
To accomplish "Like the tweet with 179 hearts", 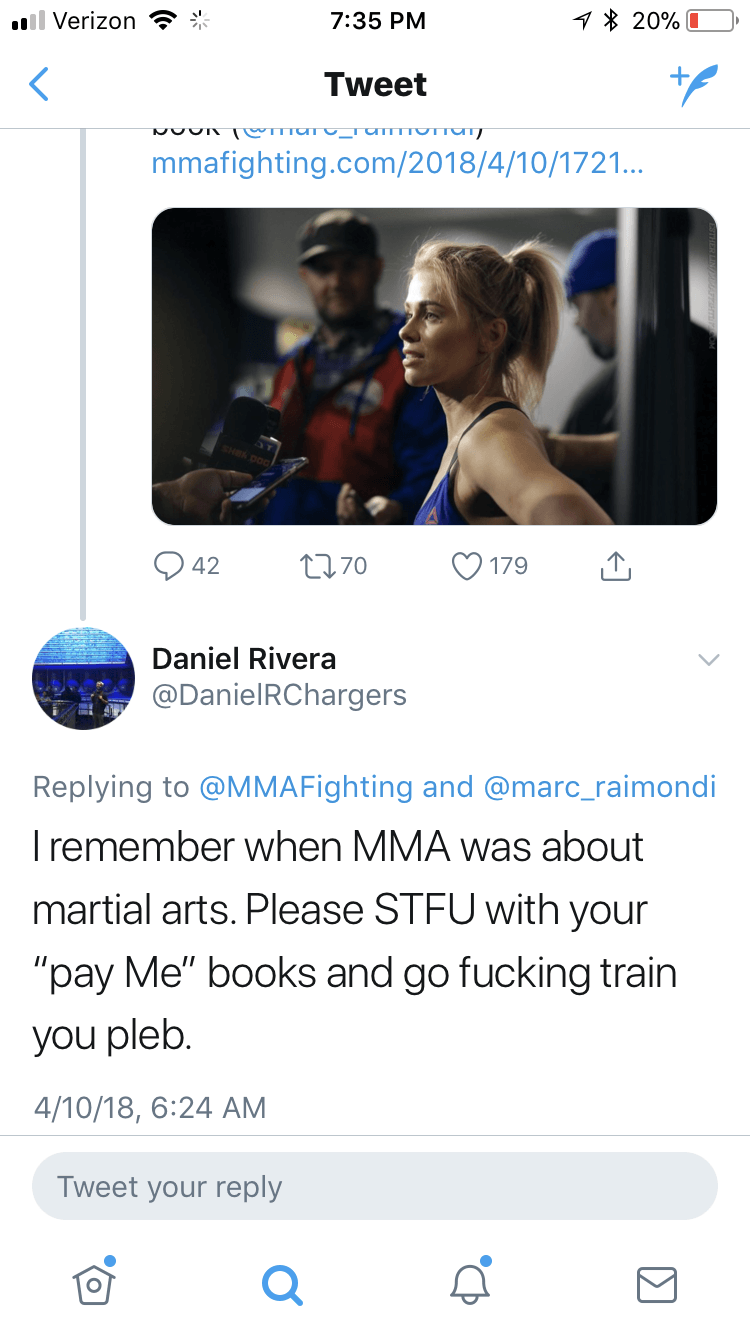I will coord(489,566).
